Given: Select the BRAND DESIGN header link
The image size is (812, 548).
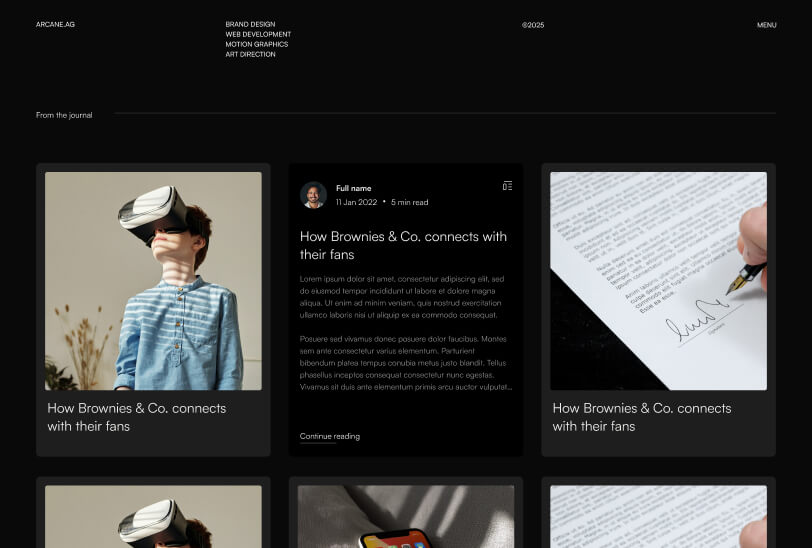Looking at the screenshot, I should tap(250, 24).
